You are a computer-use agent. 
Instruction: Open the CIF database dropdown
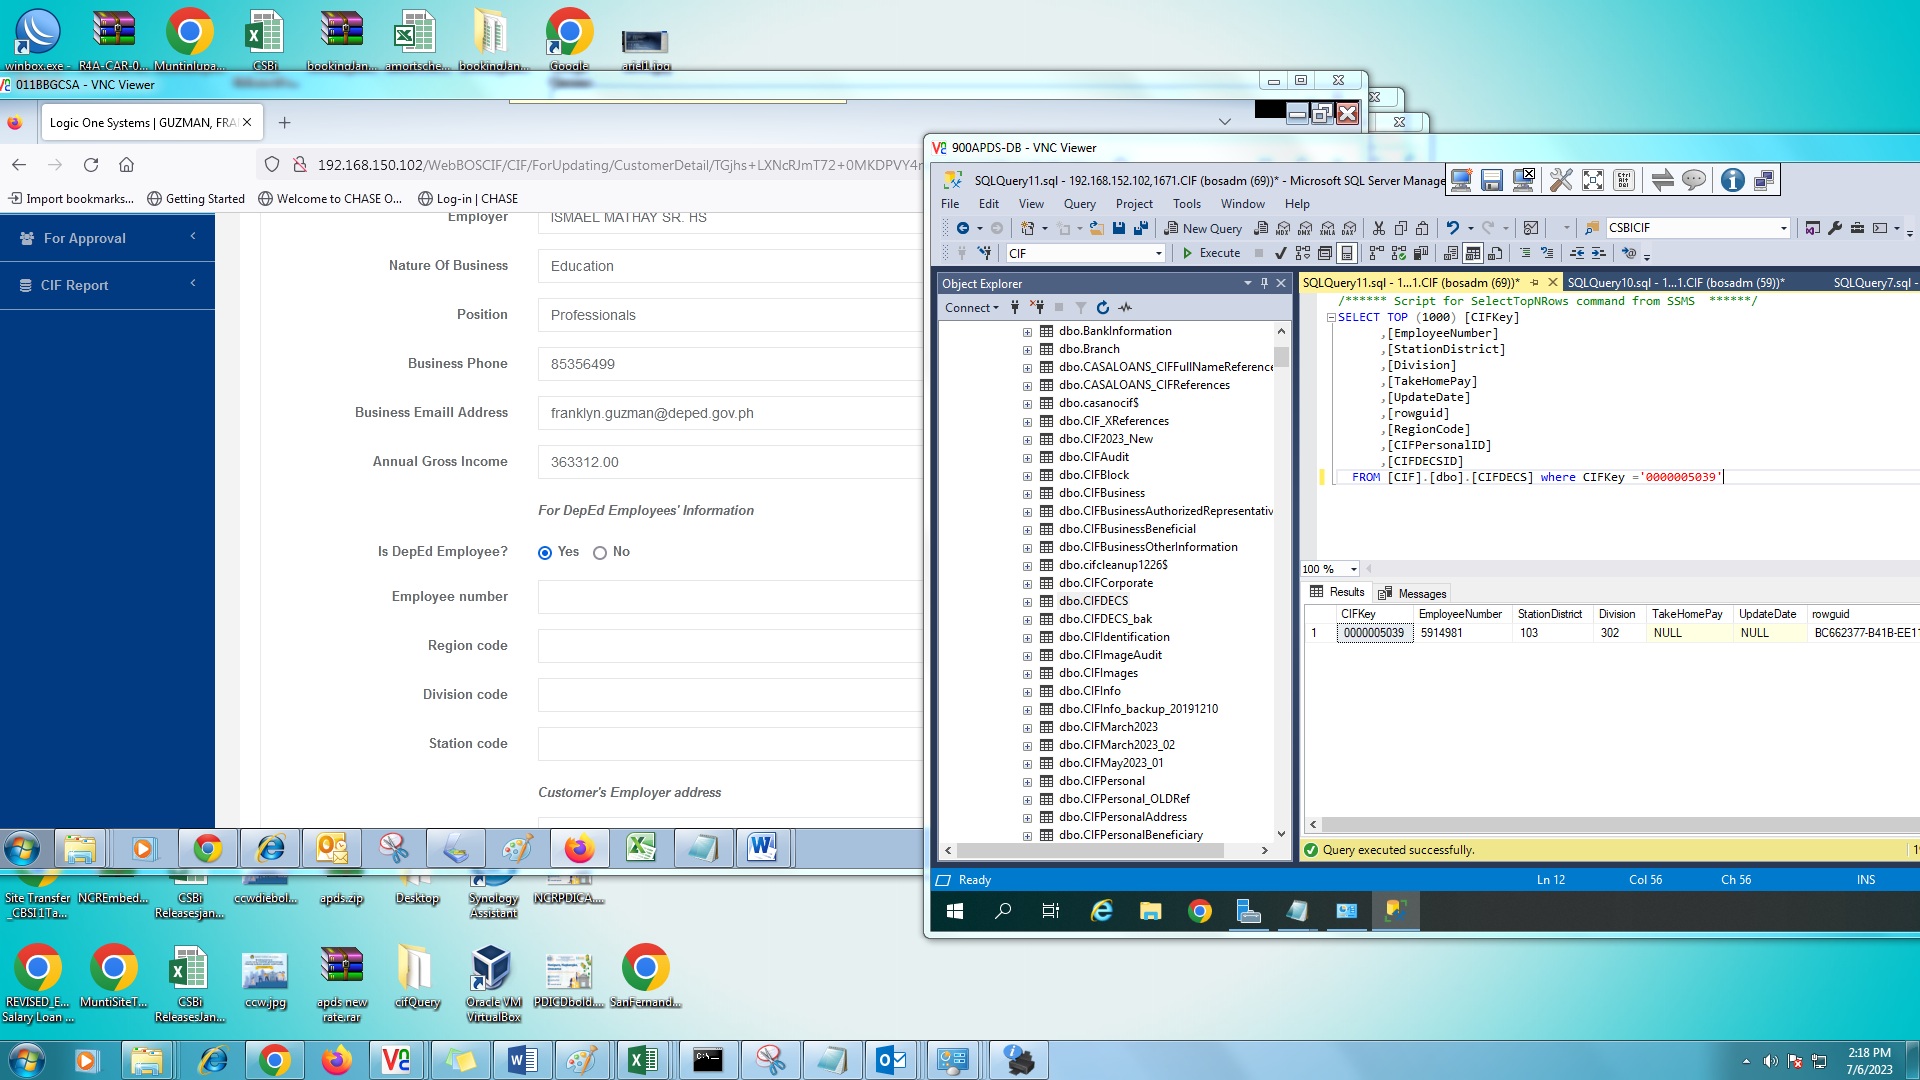click(x=1159, y=254)
